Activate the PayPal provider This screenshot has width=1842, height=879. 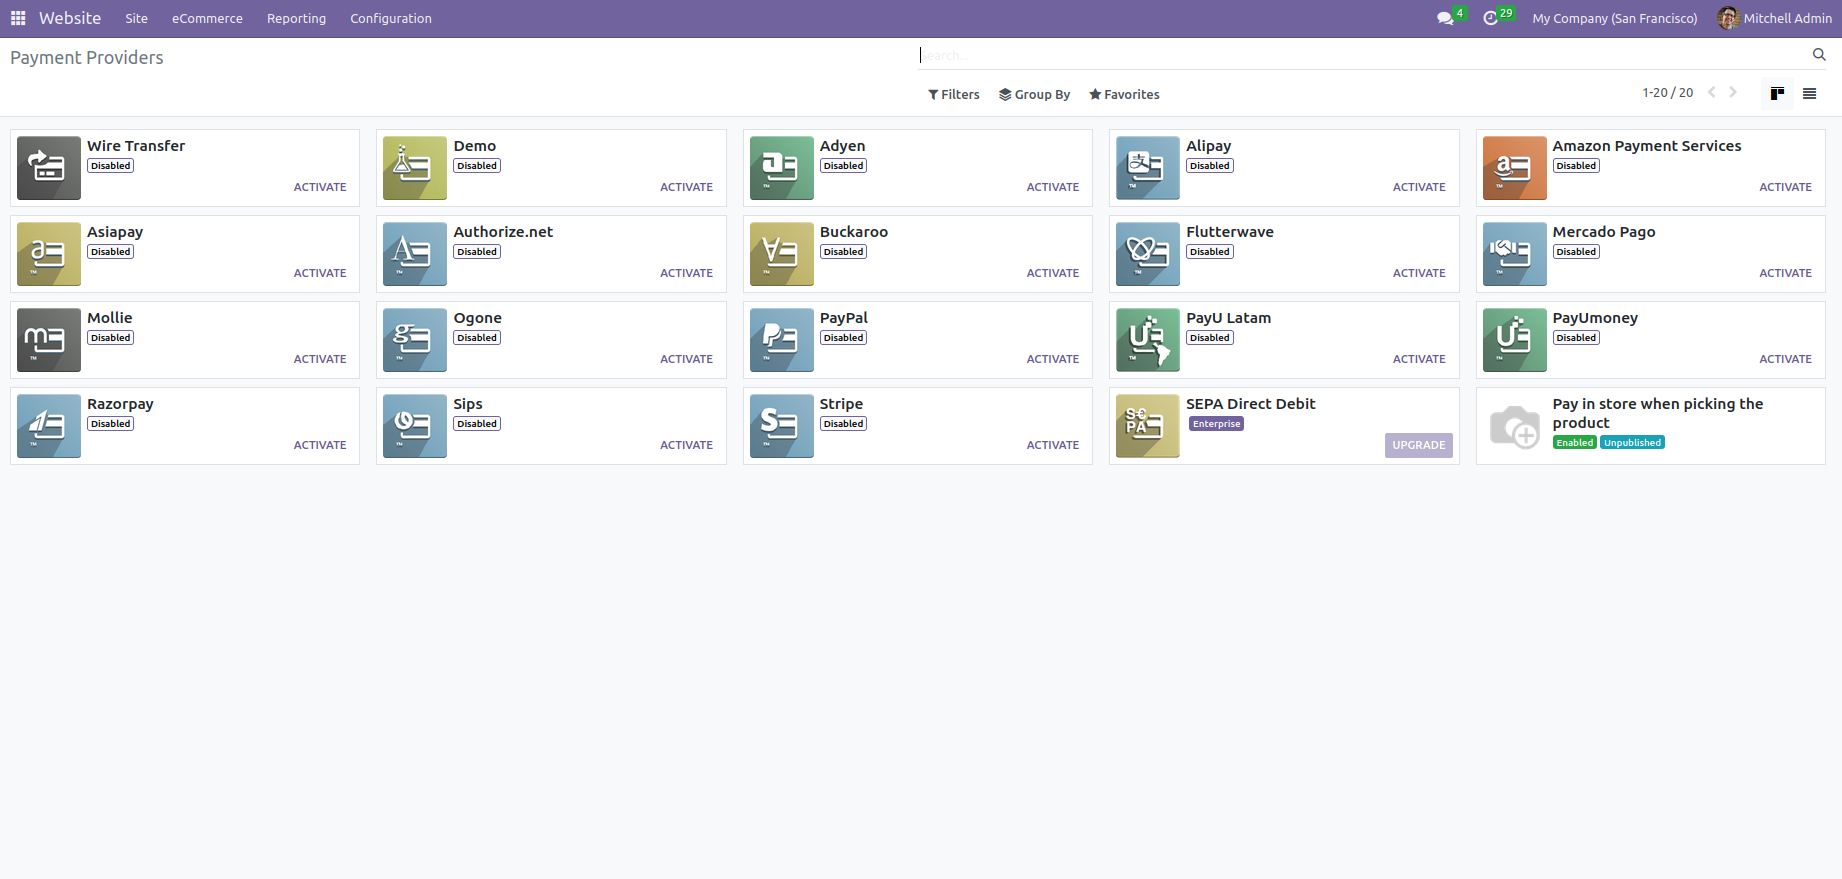click(1053, 359)
